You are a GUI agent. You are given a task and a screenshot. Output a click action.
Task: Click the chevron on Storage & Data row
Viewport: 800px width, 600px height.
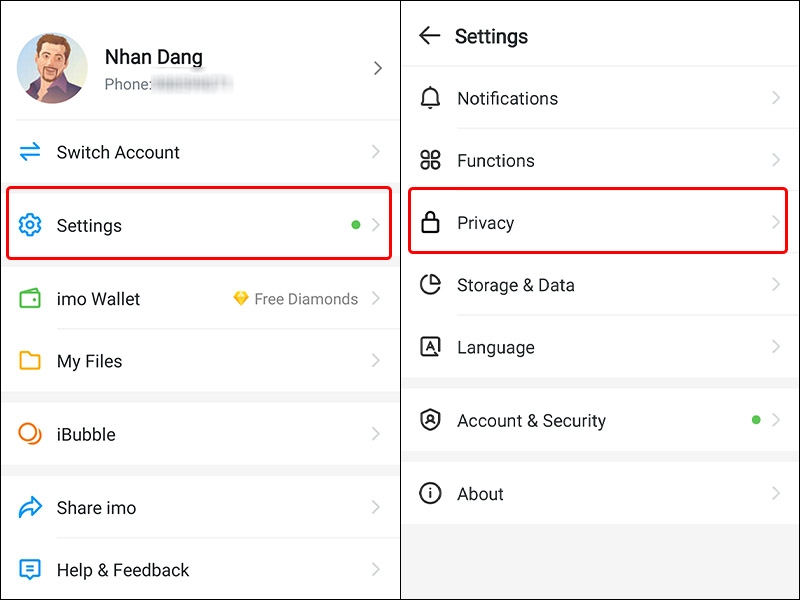pyautogui.click(x=776, y=284)
